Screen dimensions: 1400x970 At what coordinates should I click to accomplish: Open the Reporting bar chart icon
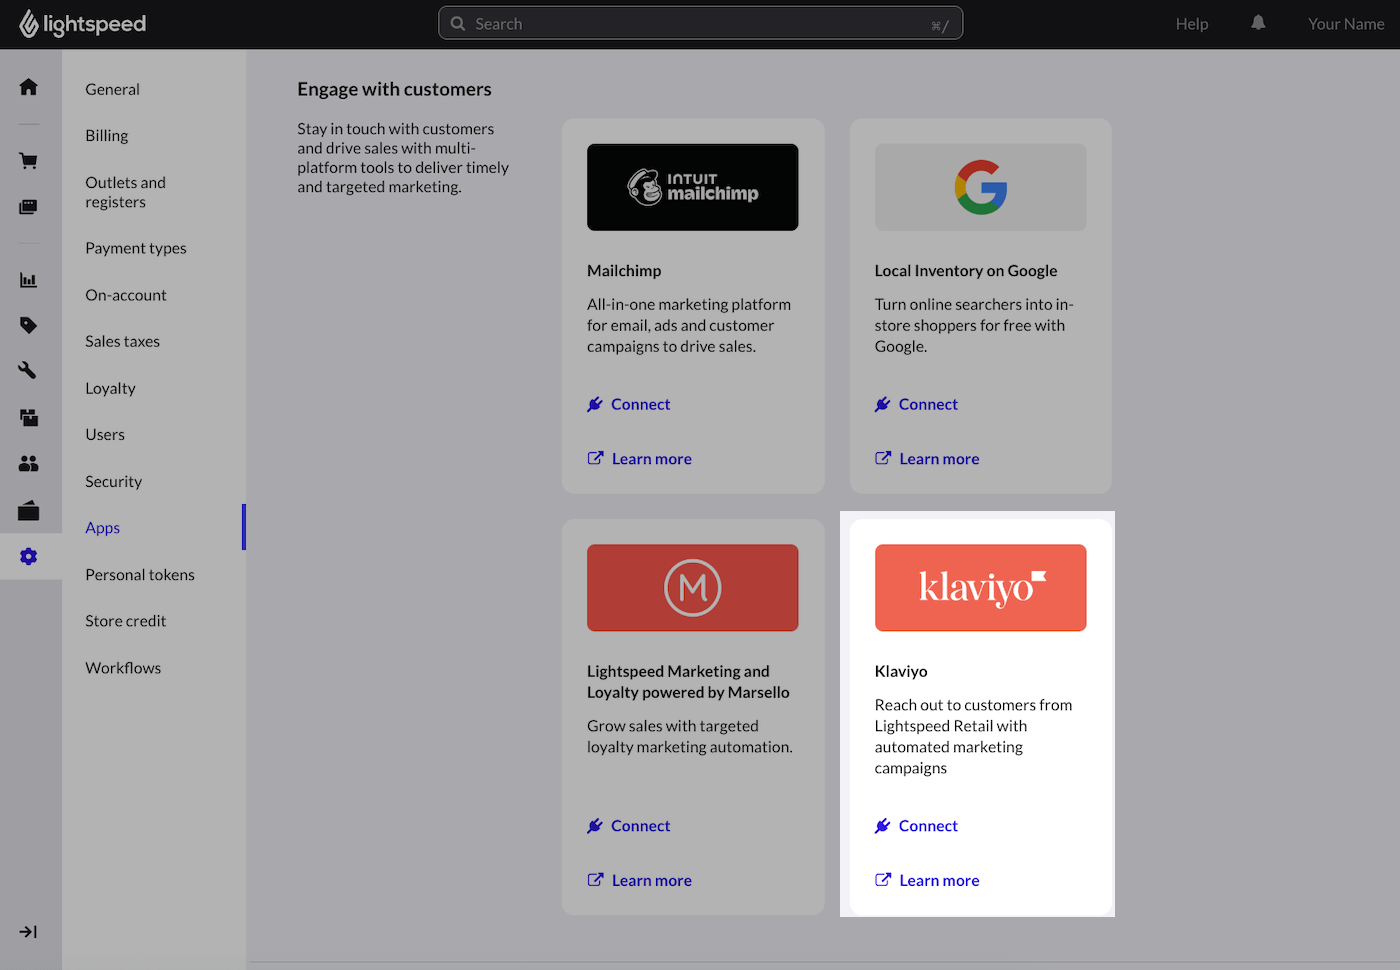(28, 280)
